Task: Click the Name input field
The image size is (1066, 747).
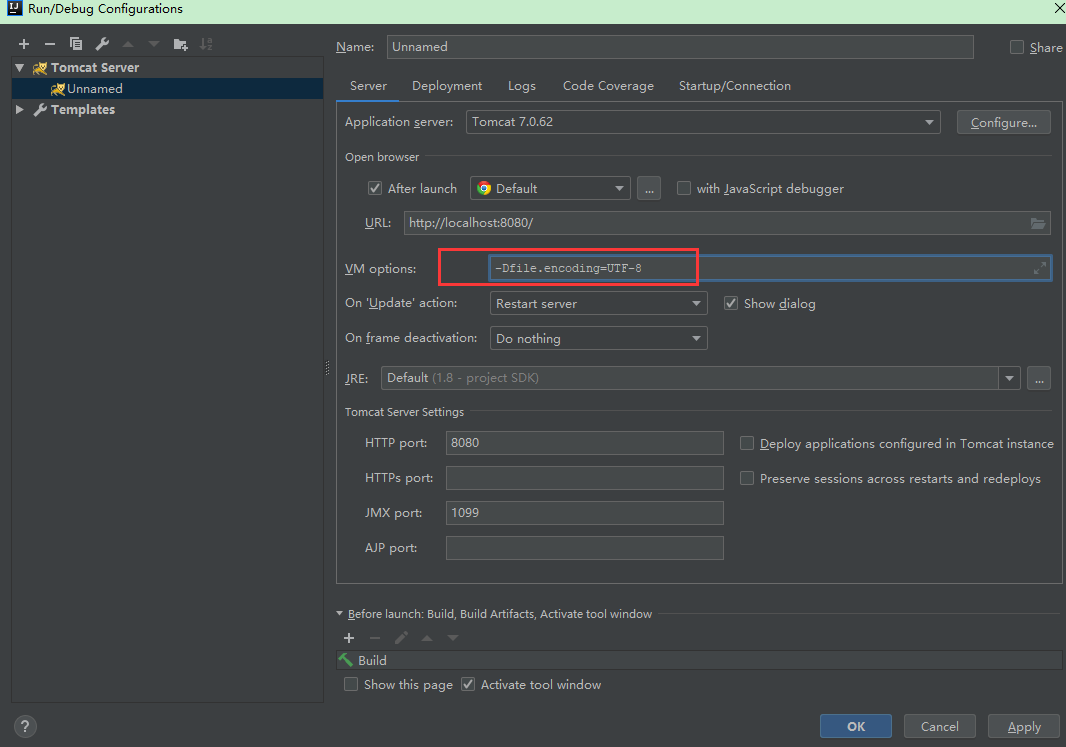Action: tap(680, 47)
